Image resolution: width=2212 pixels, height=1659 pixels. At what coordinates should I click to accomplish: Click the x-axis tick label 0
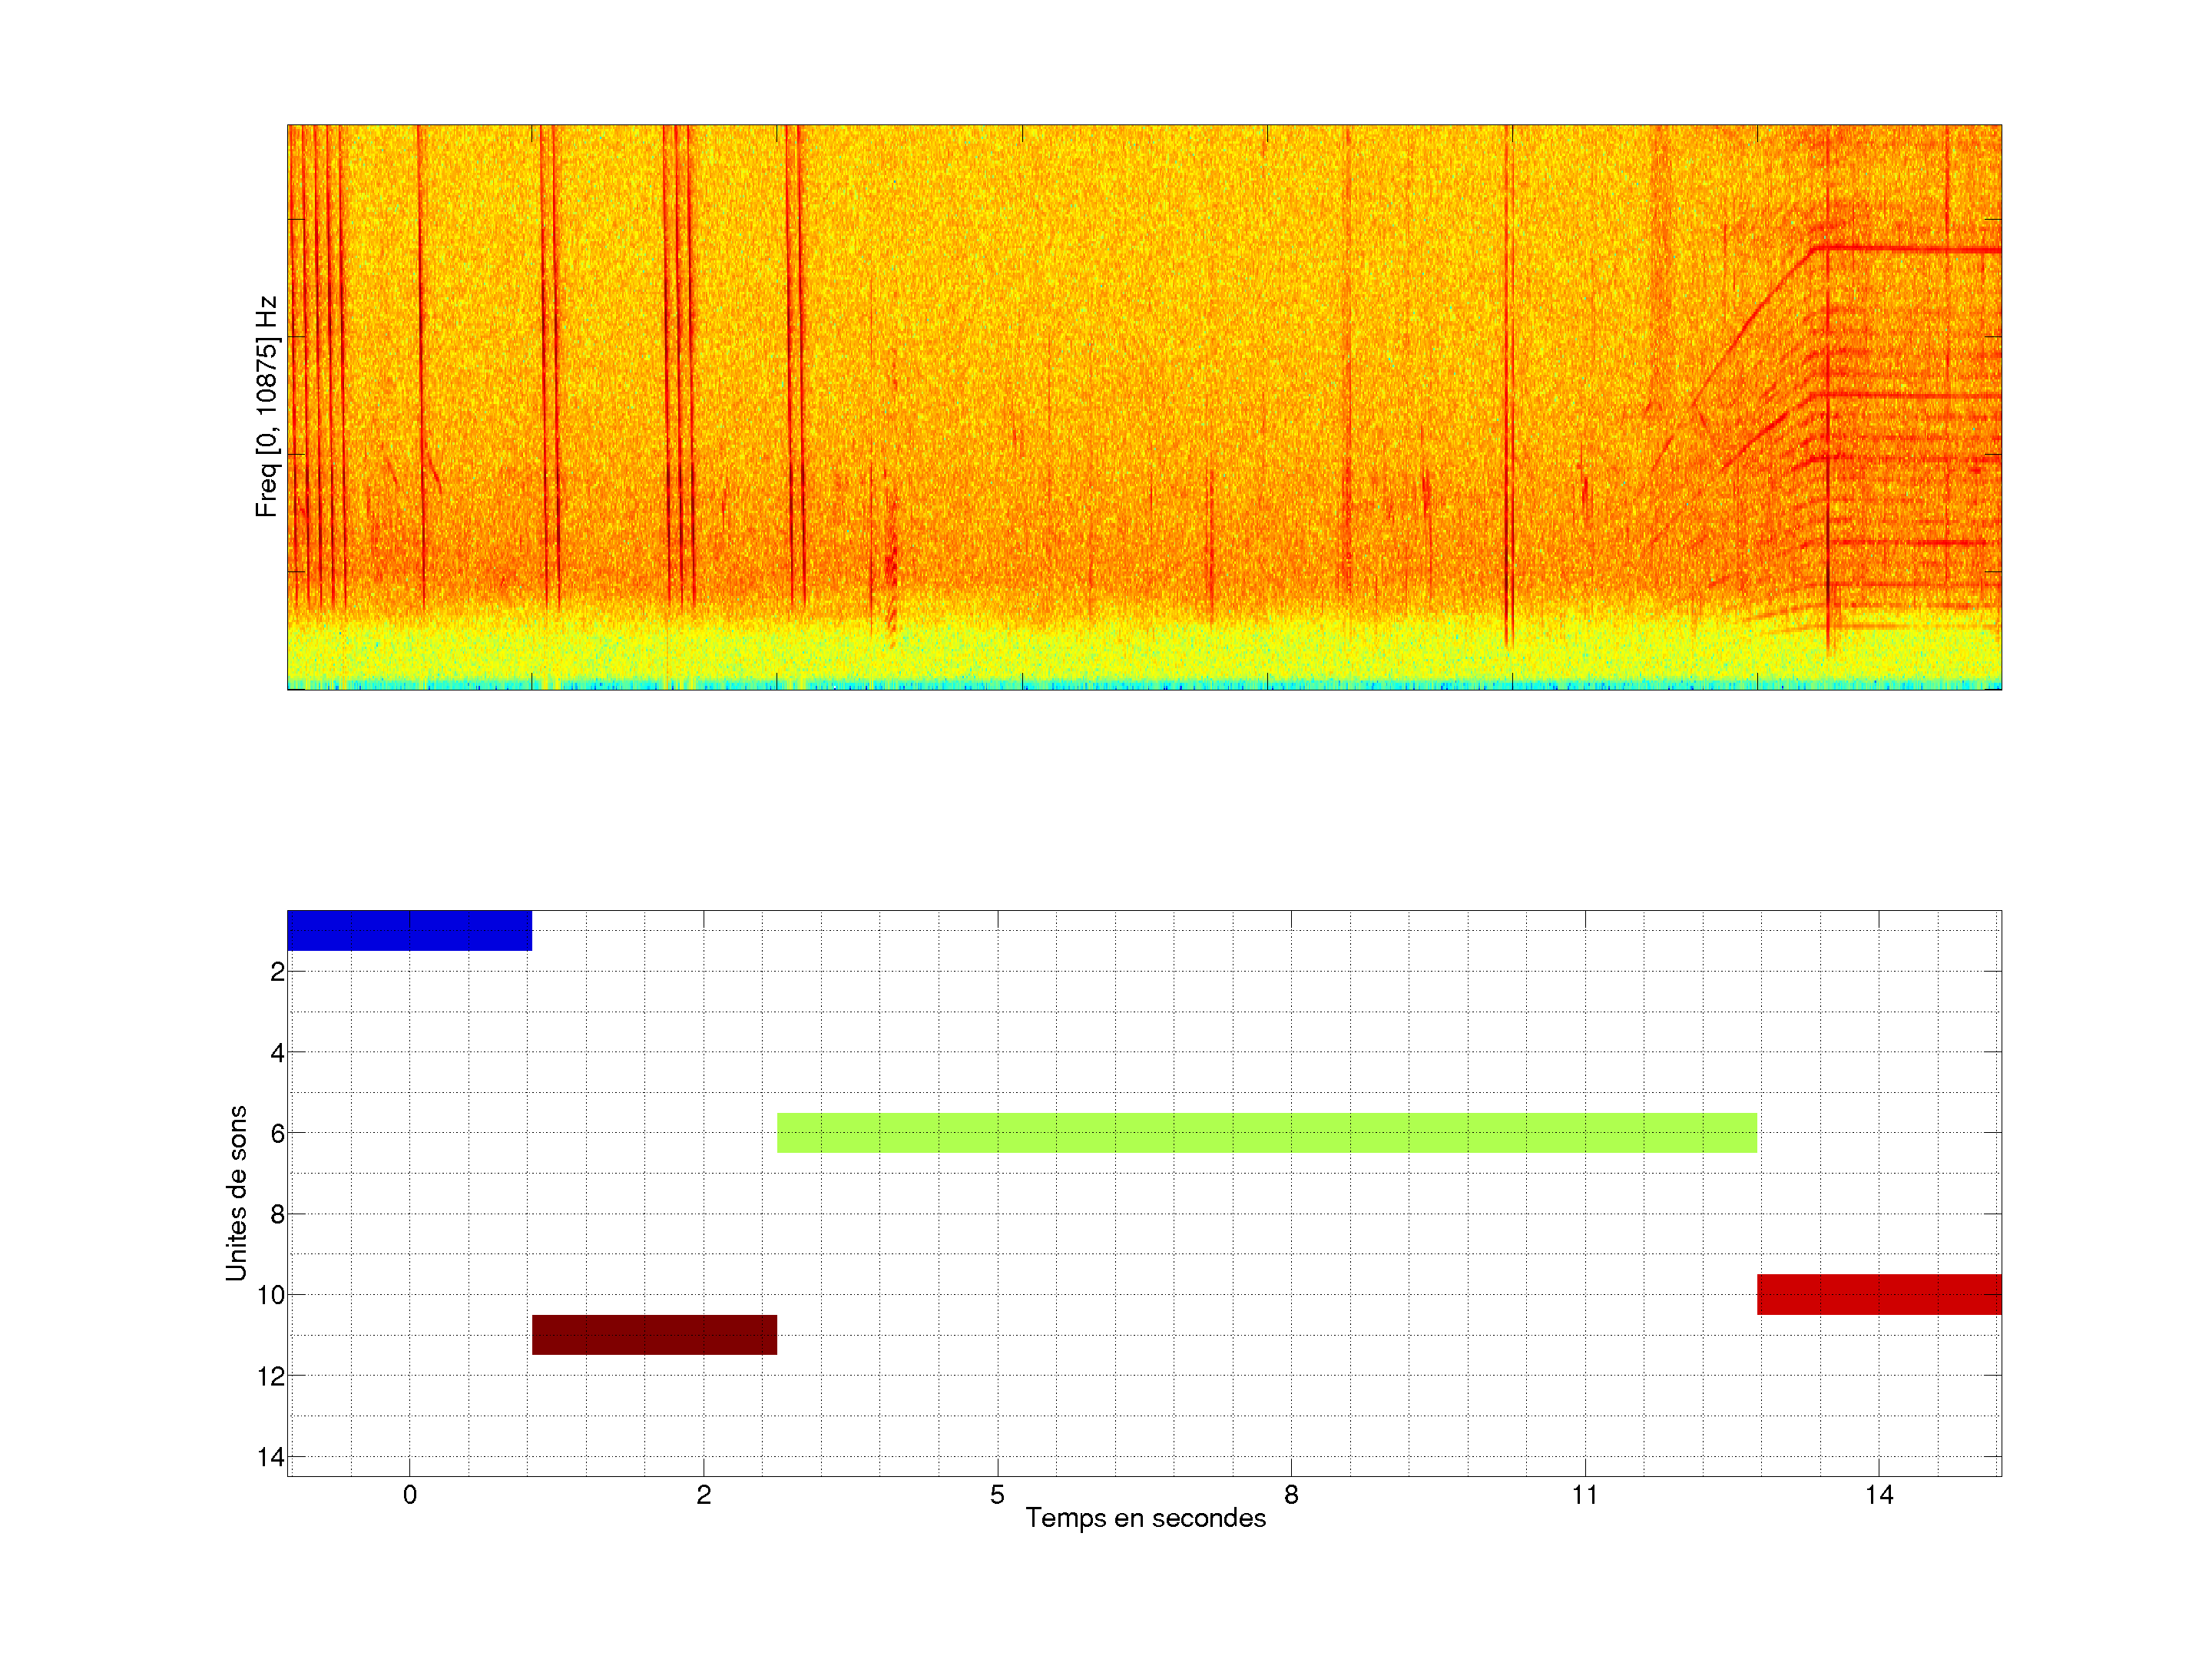click(x=410, y=1495)
